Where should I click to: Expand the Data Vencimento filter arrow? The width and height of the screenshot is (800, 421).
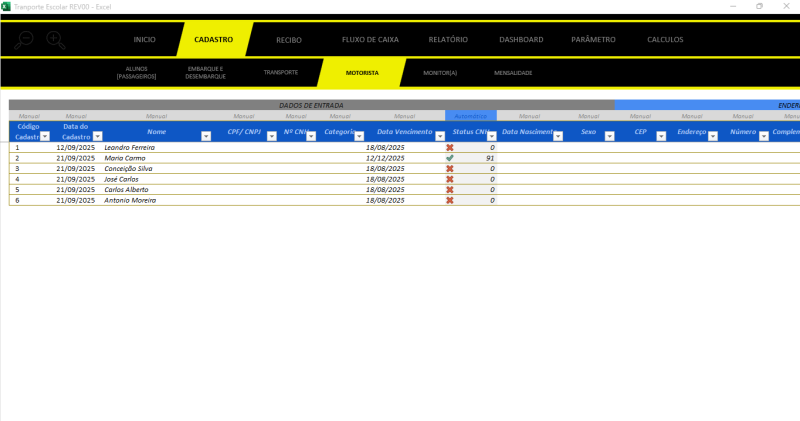coord(438,136)
